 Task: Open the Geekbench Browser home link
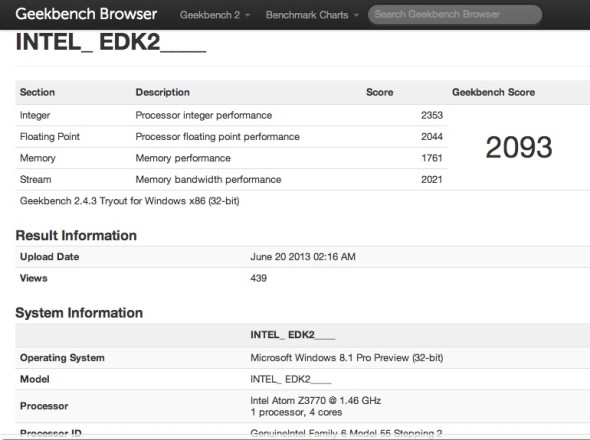[x=86, y=14]
